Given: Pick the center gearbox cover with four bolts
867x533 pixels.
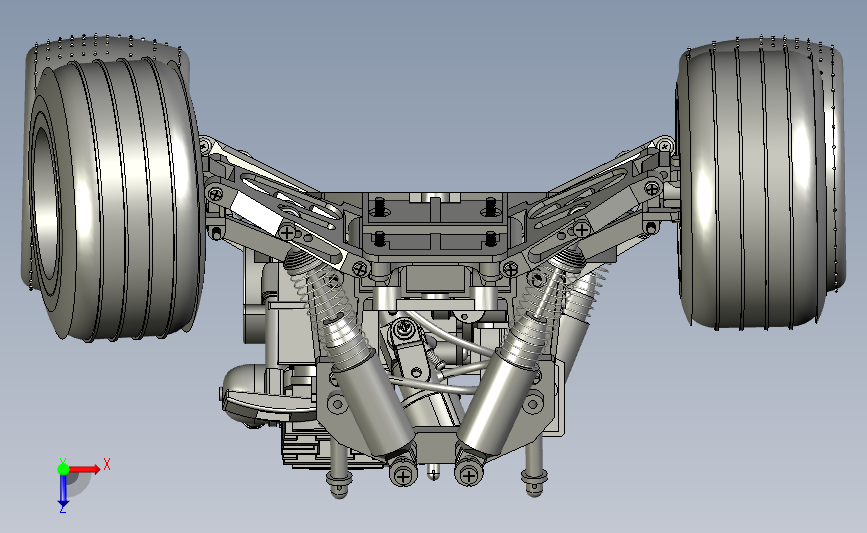Looking at the screenshot, I should coord(435,224).
